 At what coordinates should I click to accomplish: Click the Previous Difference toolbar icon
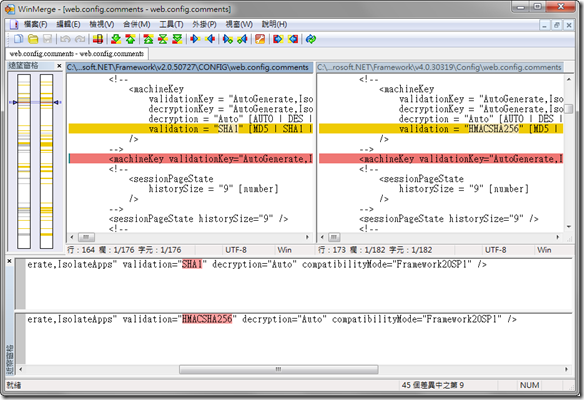click(130, 39)
